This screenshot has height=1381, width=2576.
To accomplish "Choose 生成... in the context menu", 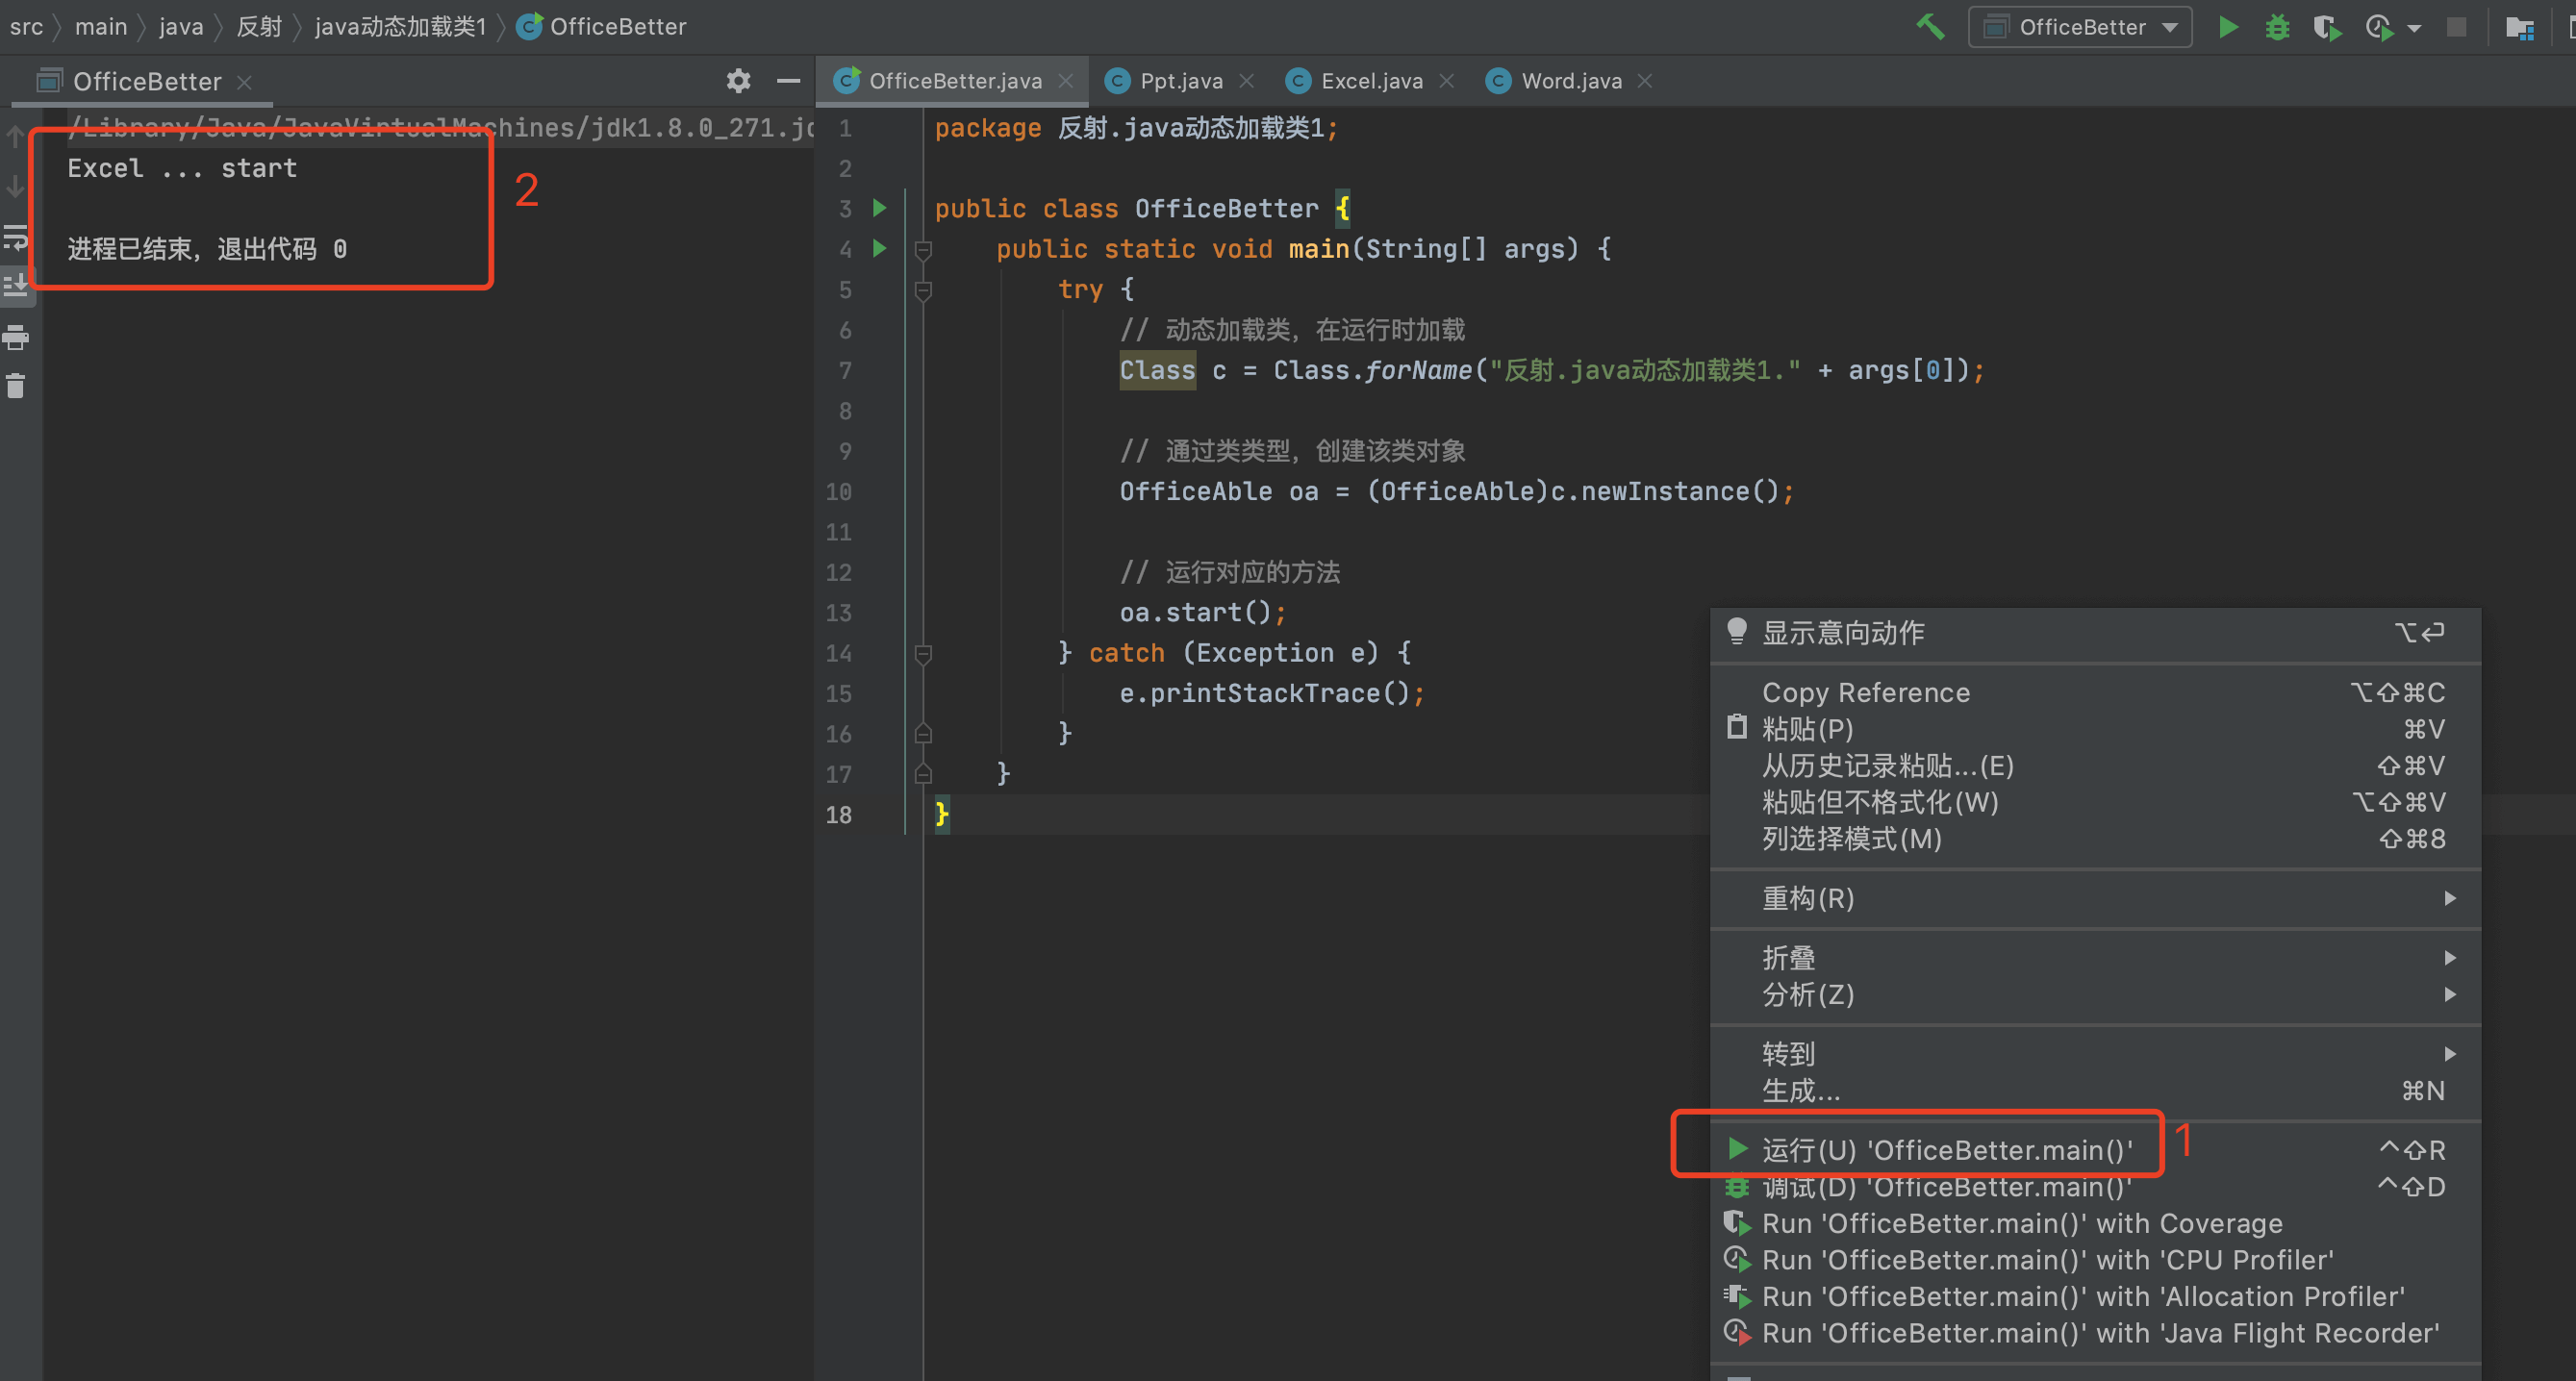I will click(x=2095, y=1091).
